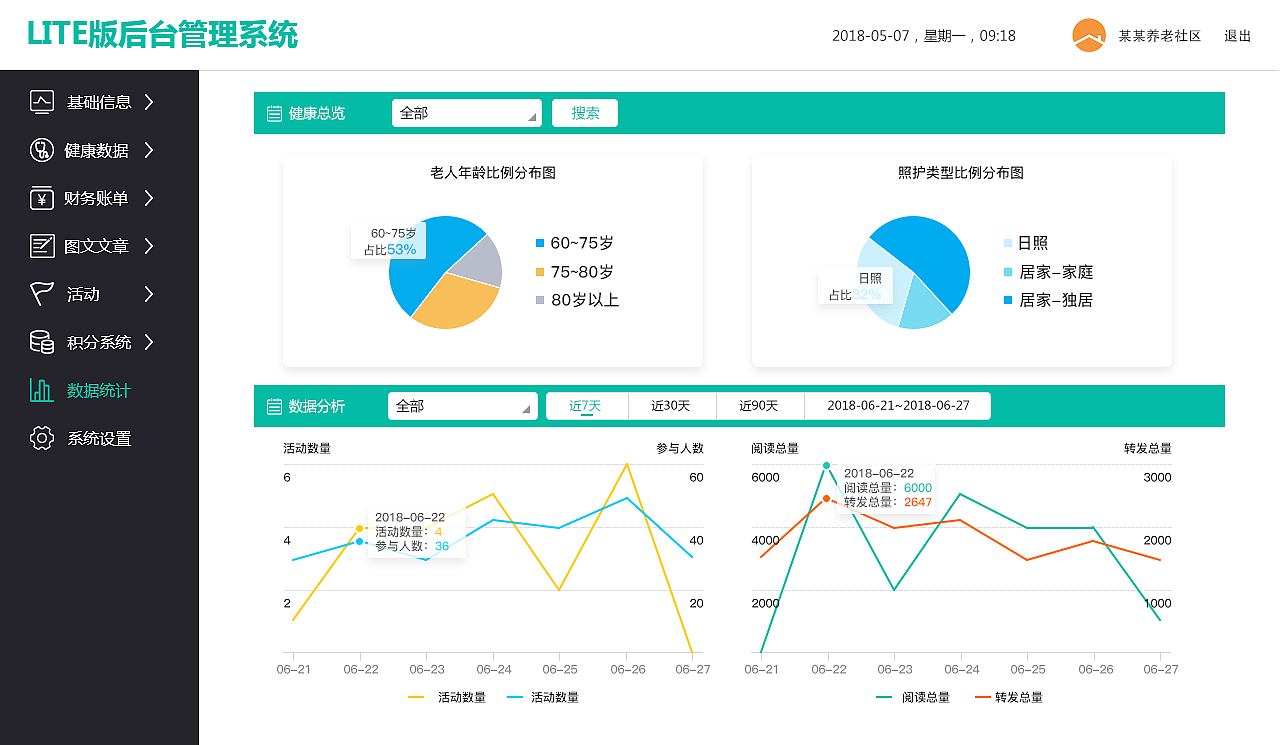Viewport: 1280px width, 745px height.
Task: Expand the 财务账单 chevron
Action: [x=149, y=198]
